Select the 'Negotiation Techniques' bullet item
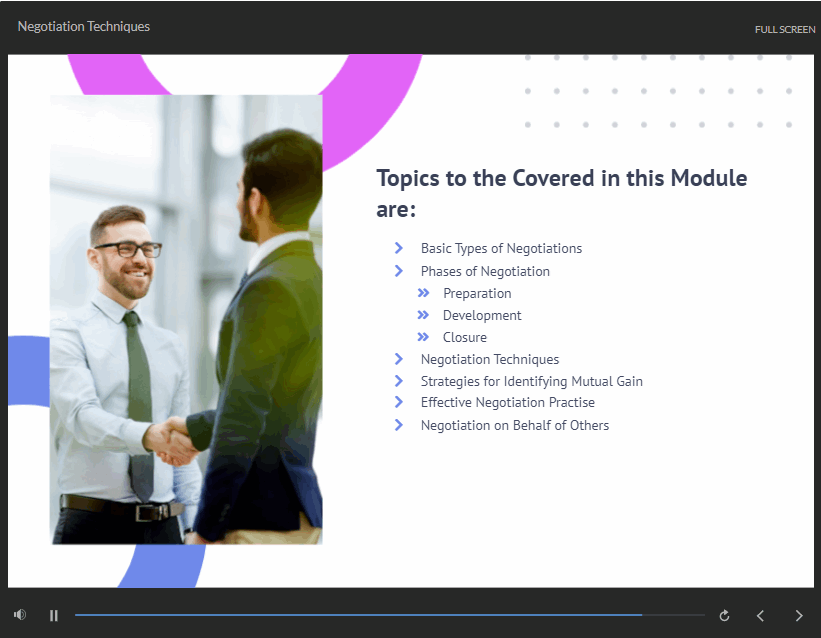821x638 pixels. [x=490, y=359]
